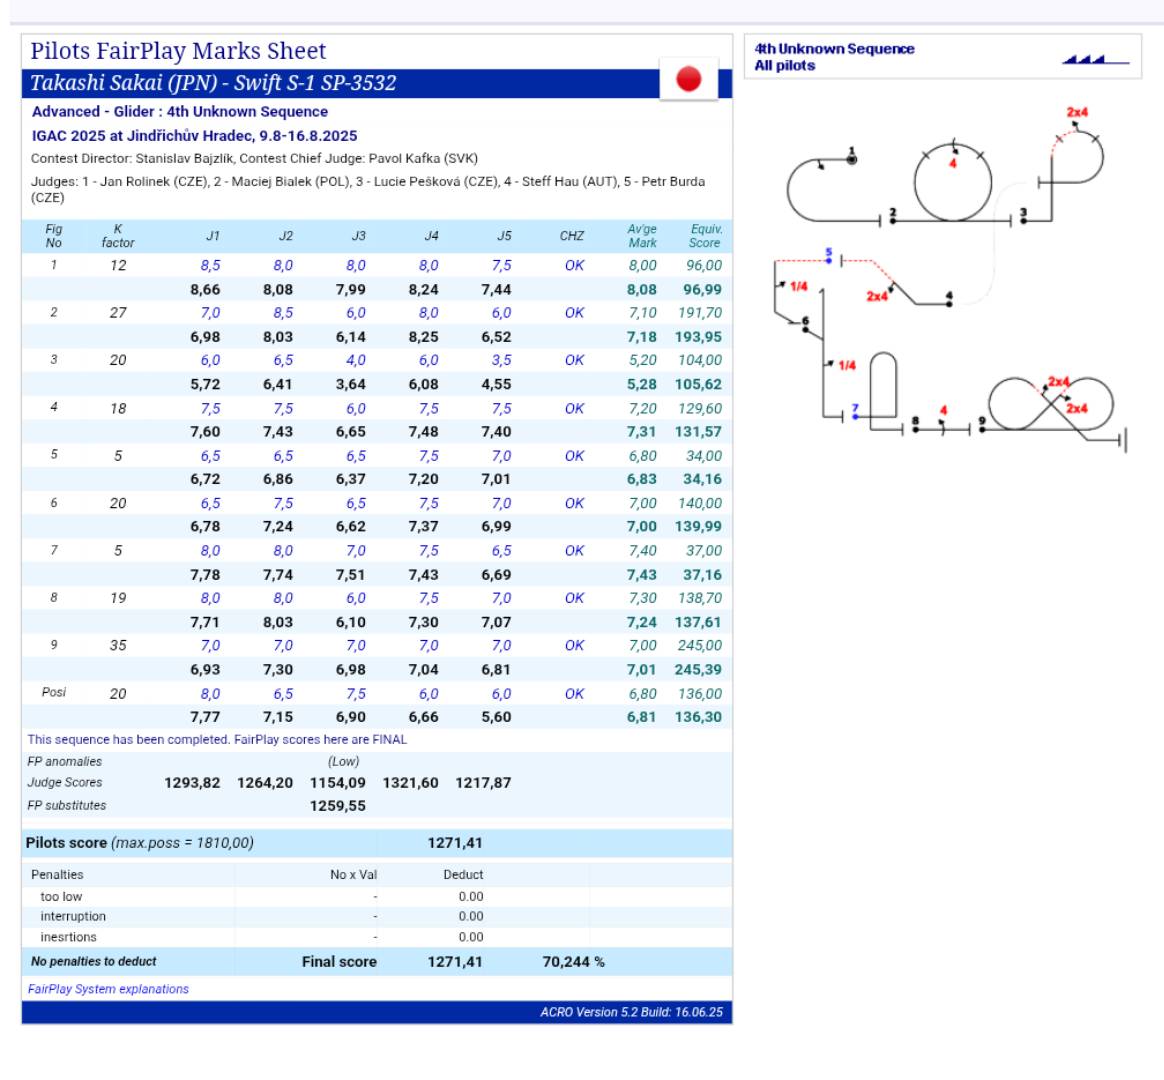Click the Equiv. Score column header
Screen dimensions: 1164x1080
(x=704, y=236)
